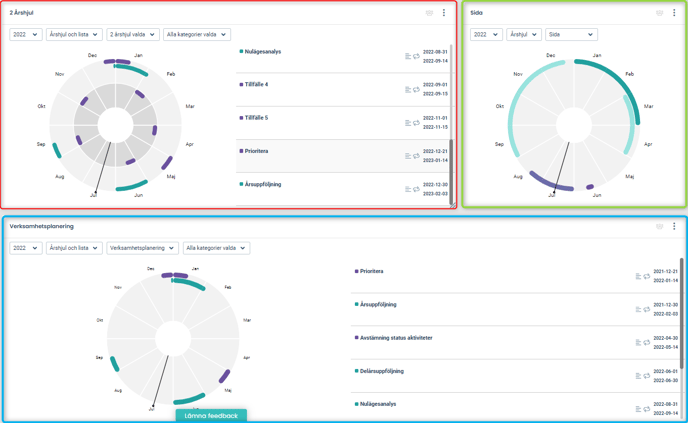Expand the 'Sida' dropdown in Sida panel
The image size is (688, 423).
tap(570, 35)
